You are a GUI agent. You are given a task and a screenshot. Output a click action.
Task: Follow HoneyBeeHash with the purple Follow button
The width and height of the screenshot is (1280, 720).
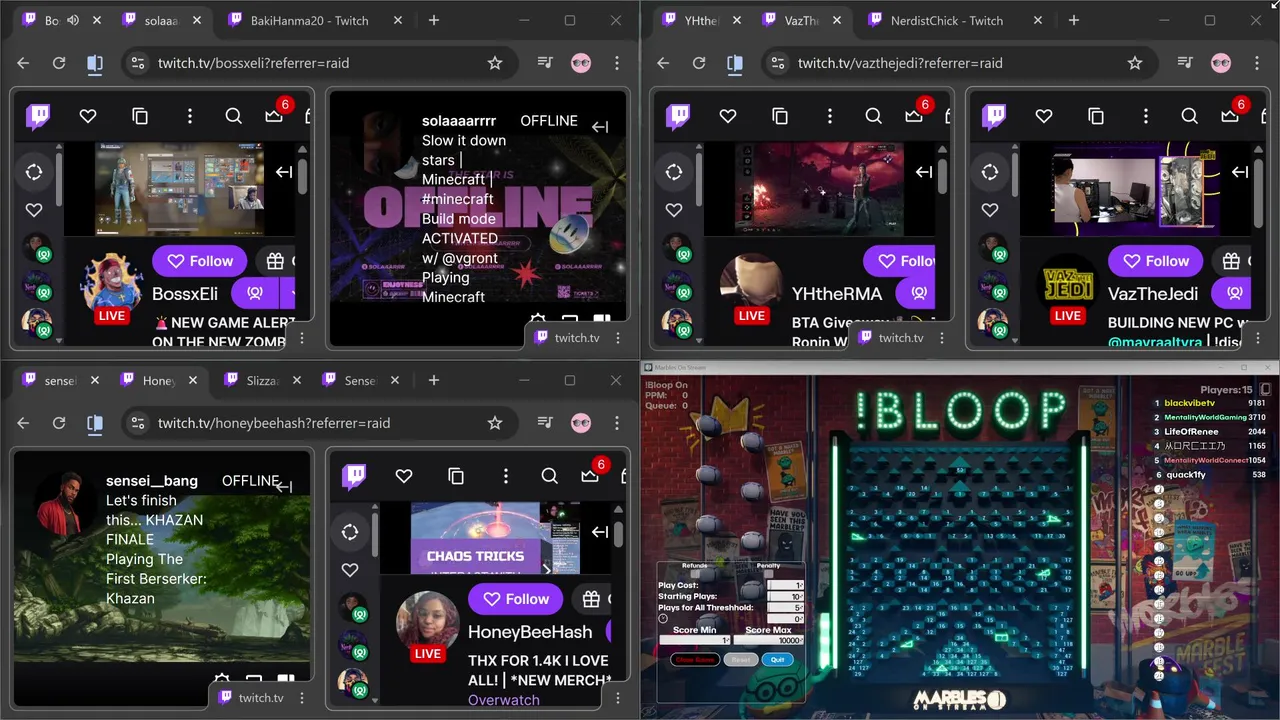(x=516, y=599)
